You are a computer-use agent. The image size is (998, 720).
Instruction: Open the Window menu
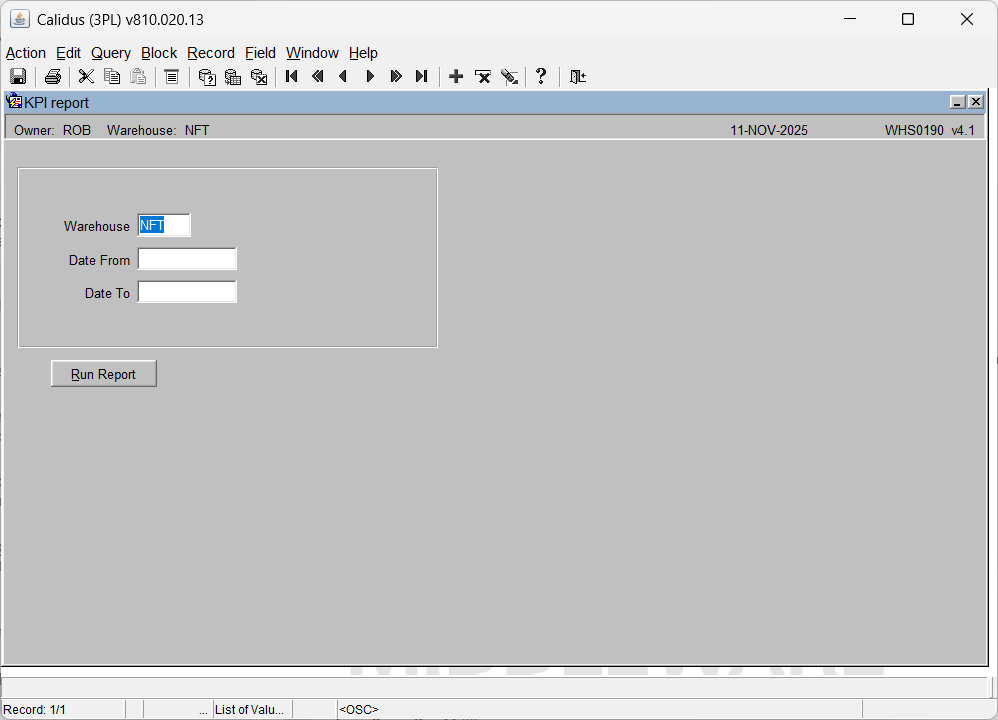coord(312,53)
